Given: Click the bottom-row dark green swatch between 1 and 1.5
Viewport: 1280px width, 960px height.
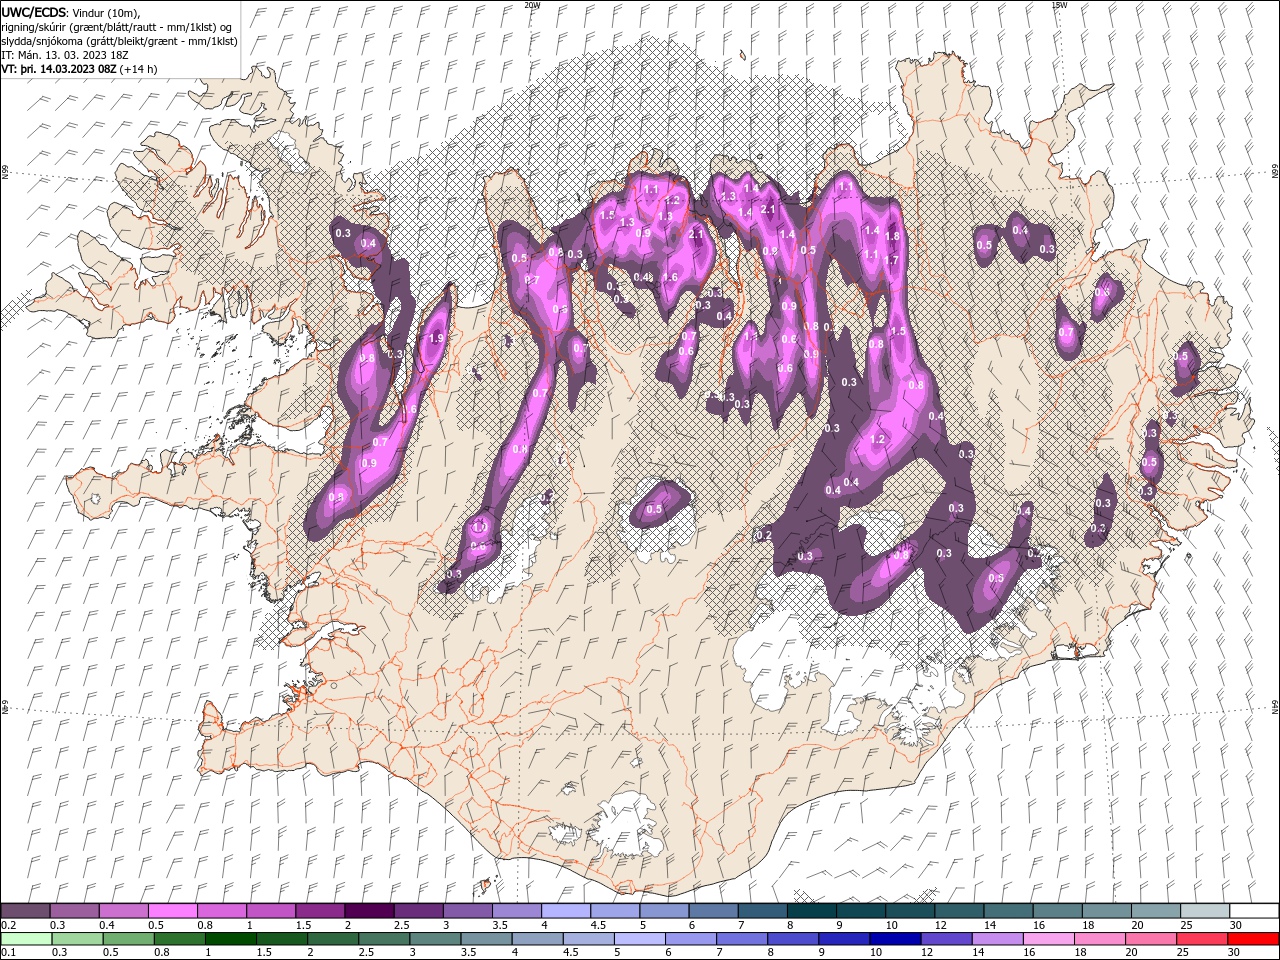Looking at the screenshot, I should pos(232,938).
